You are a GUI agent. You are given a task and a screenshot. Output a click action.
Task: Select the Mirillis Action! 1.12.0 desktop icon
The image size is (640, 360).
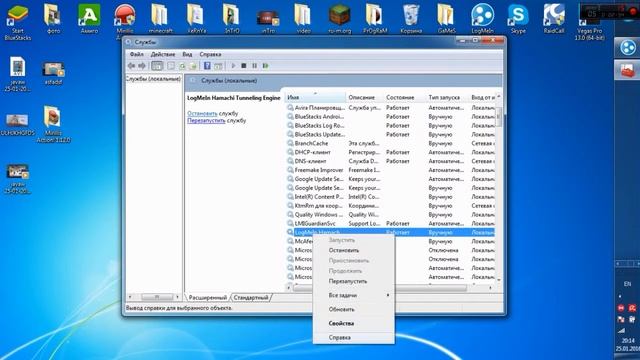53,124
